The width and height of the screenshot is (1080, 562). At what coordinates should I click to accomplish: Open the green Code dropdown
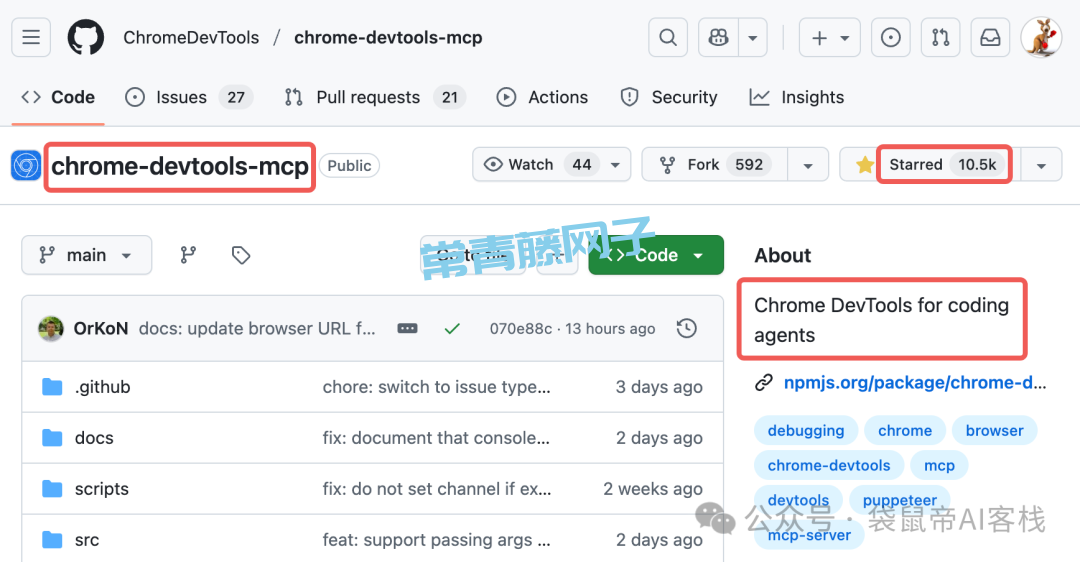pos(656,255)
